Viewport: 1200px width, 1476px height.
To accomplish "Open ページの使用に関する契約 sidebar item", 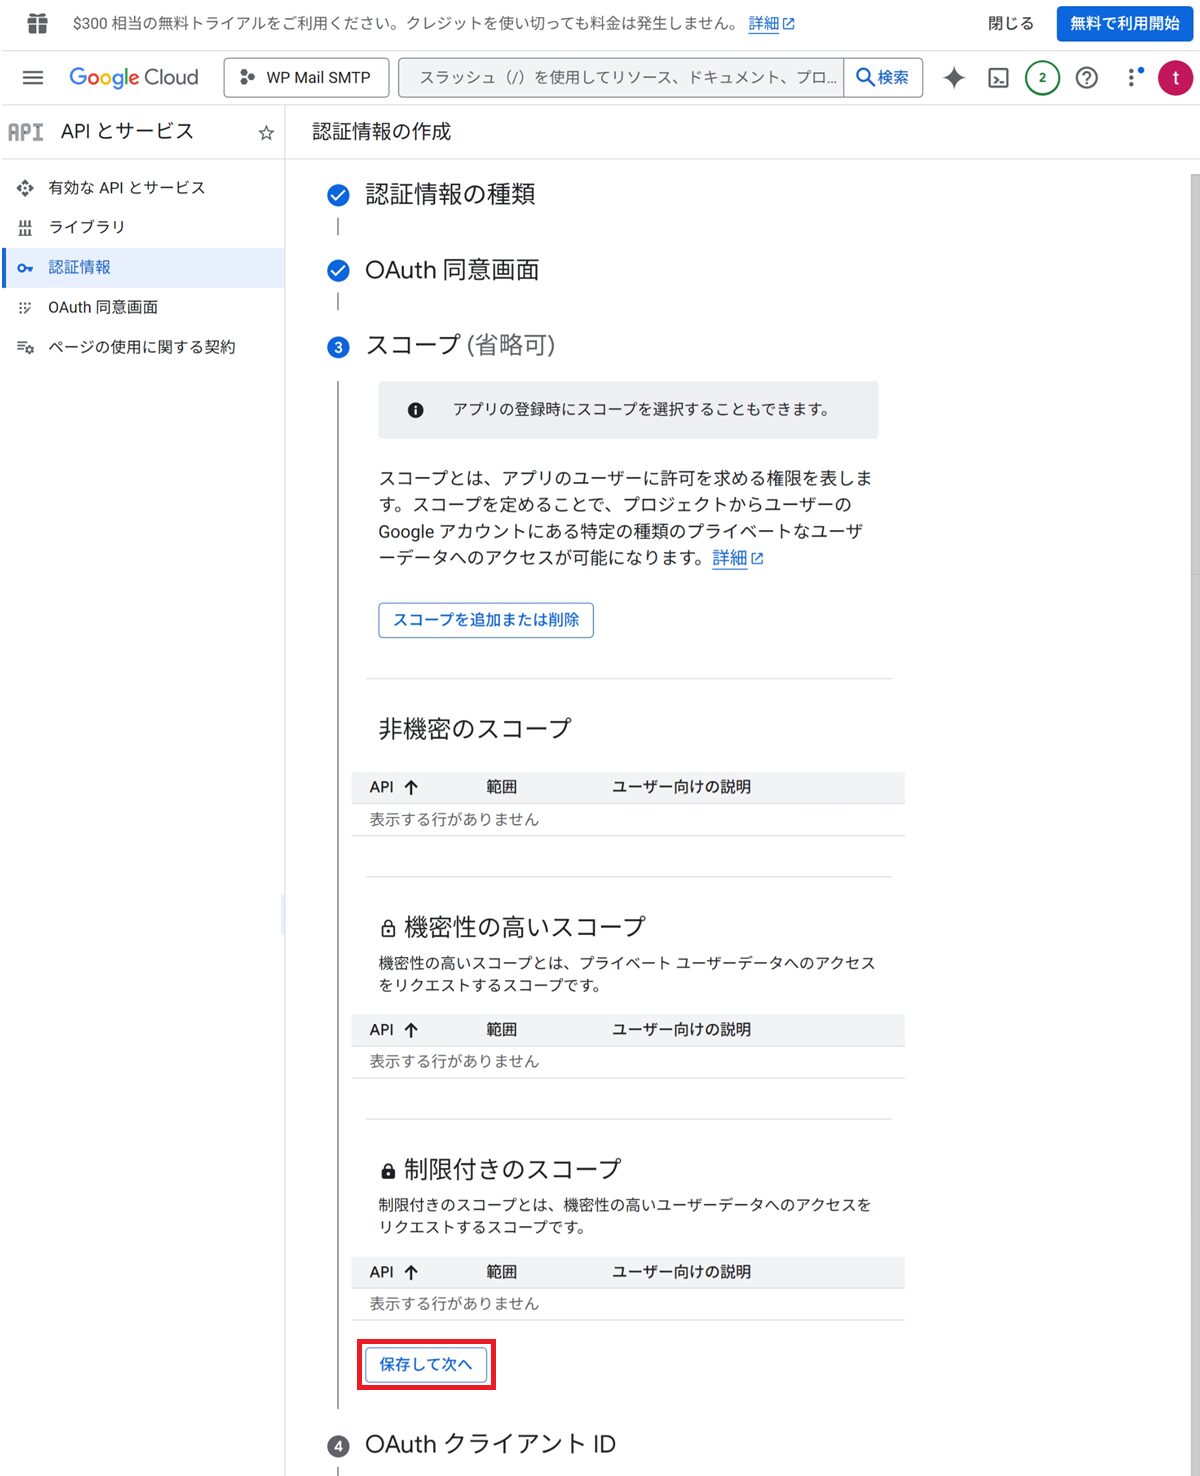I will pyautogui.click(x=141, y=347).
